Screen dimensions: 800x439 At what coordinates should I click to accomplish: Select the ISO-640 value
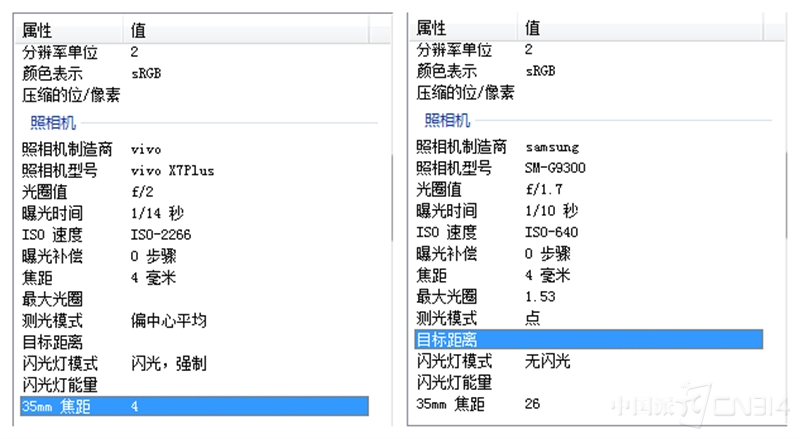[x=552, y=232]
